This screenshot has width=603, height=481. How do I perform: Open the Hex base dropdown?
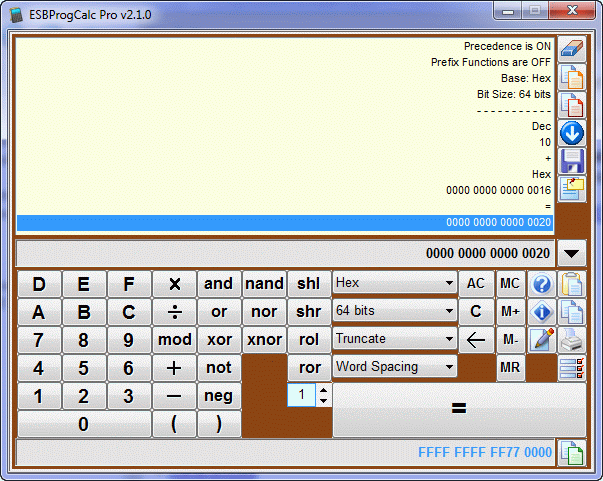[395, 283]
